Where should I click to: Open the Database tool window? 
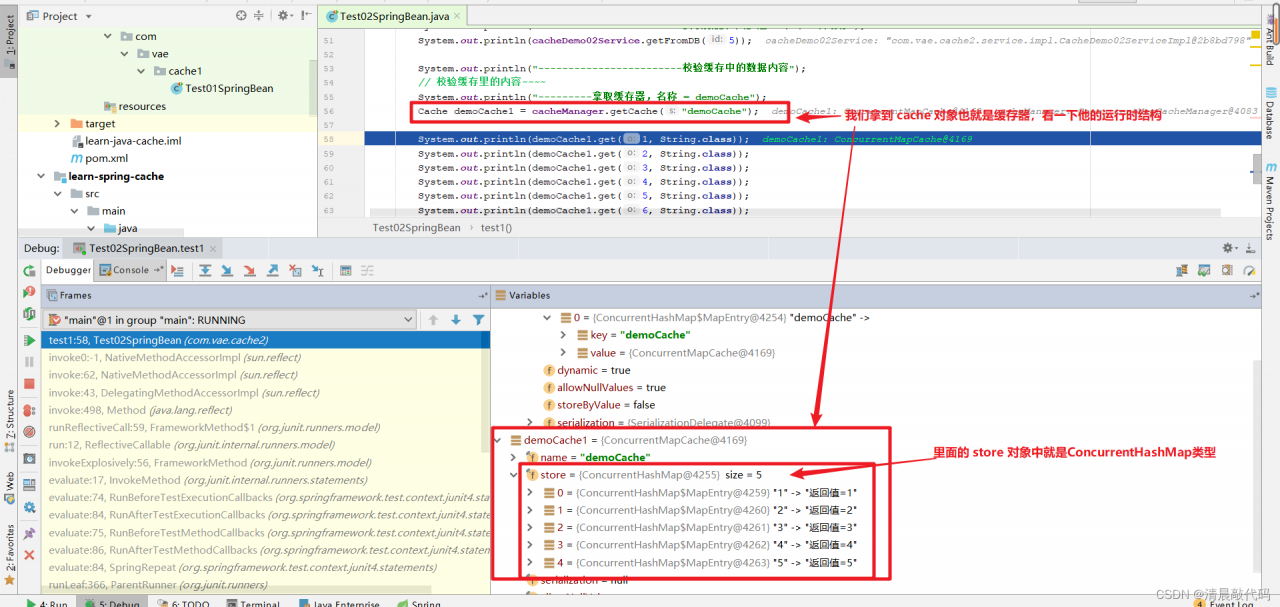tap(1269, 112)
